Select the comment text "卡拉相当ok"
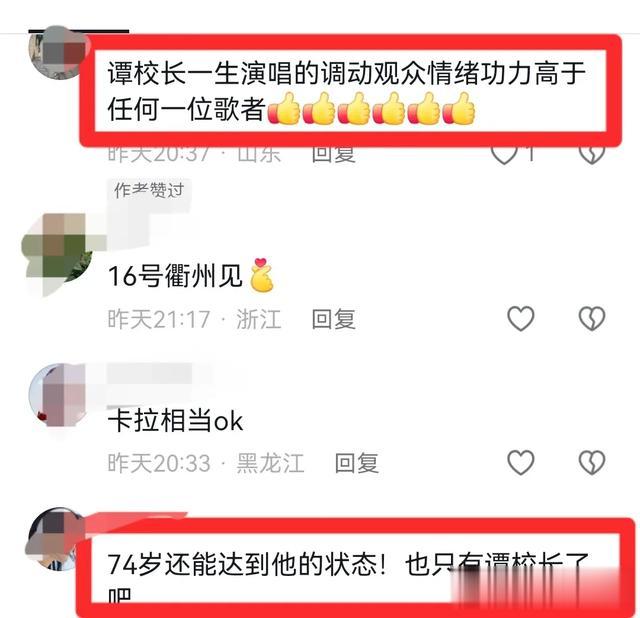640x618 pixels. coord(176,420)
